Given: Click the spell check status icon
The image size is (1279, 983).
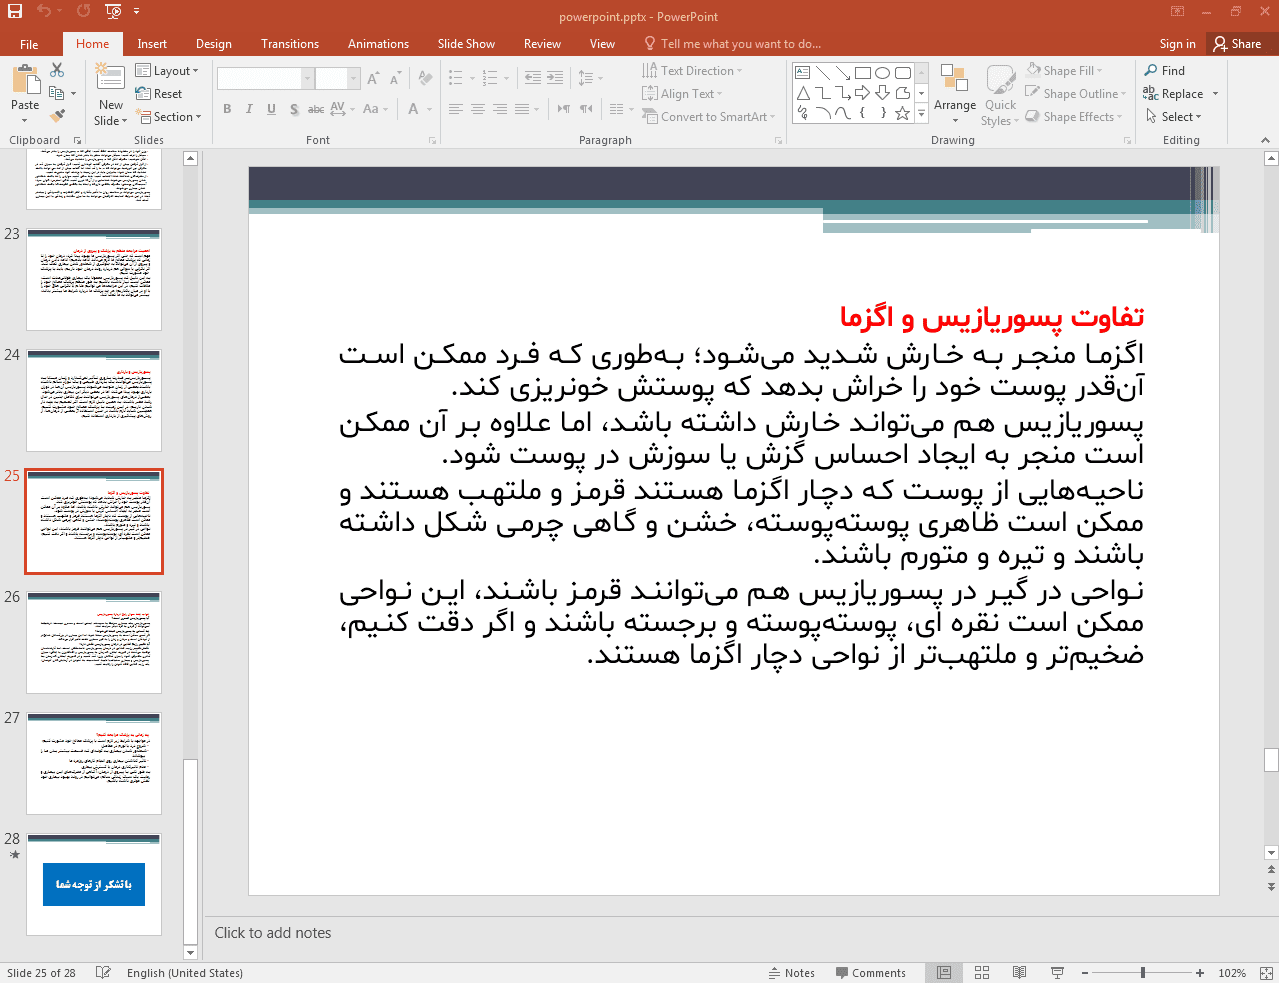Looking at the screenshot, I should tap(103, 973).
